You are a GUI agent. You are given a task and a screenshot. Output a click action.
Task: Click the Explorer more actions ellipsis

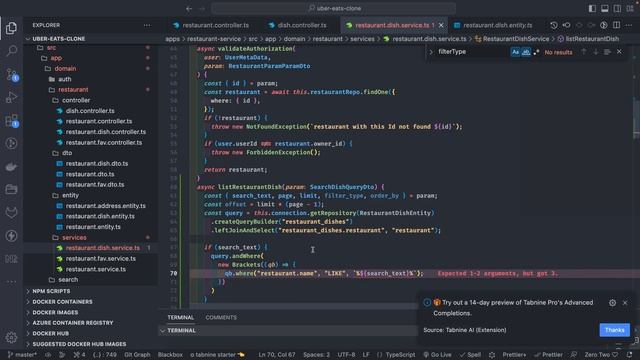[x=147, y=25]
